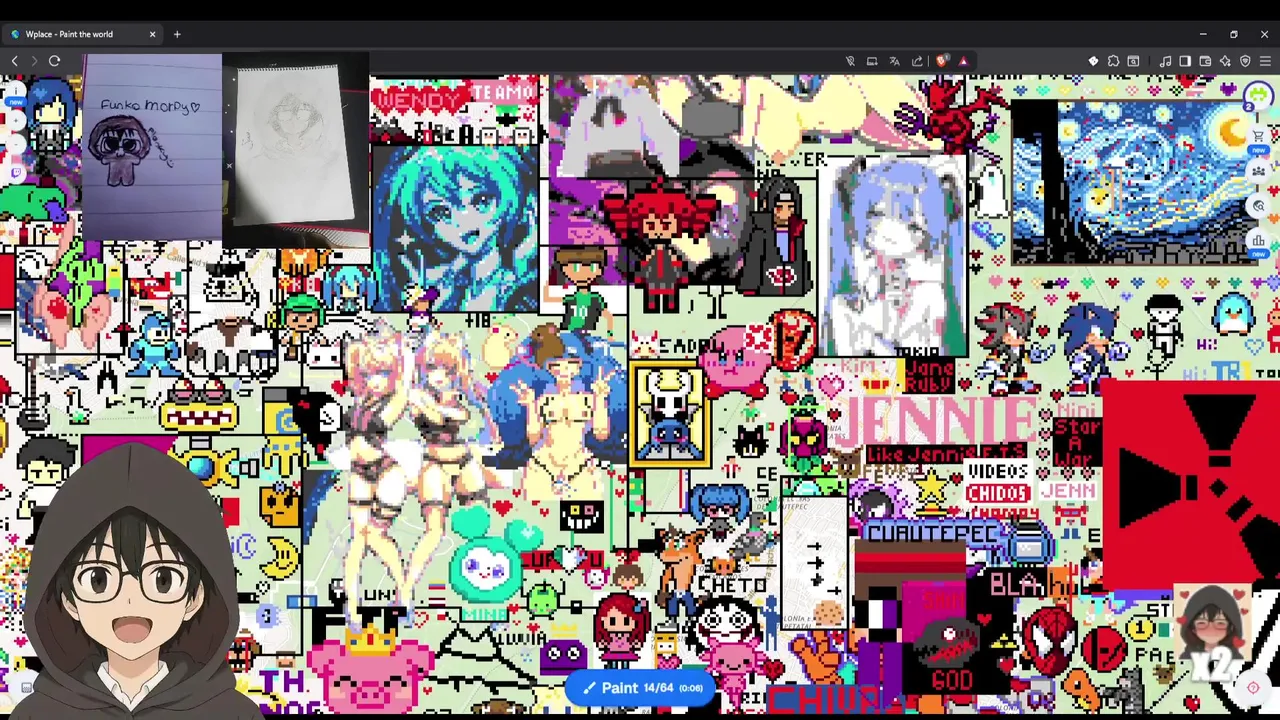Click the install app screen icon
The image size is (1280, 720).
point(872,61)
